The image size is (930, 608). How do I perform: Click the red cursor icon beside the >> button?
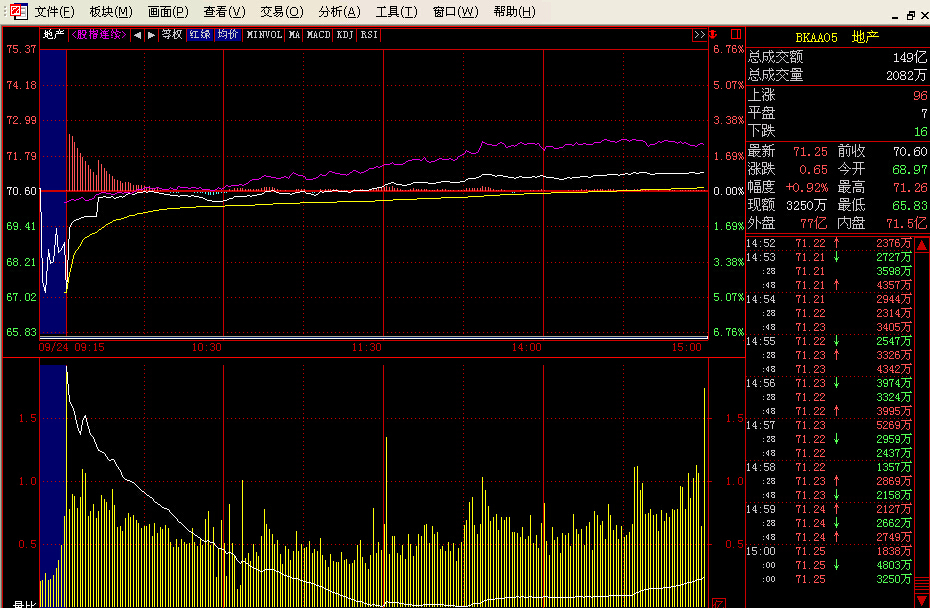click(713, 35)
